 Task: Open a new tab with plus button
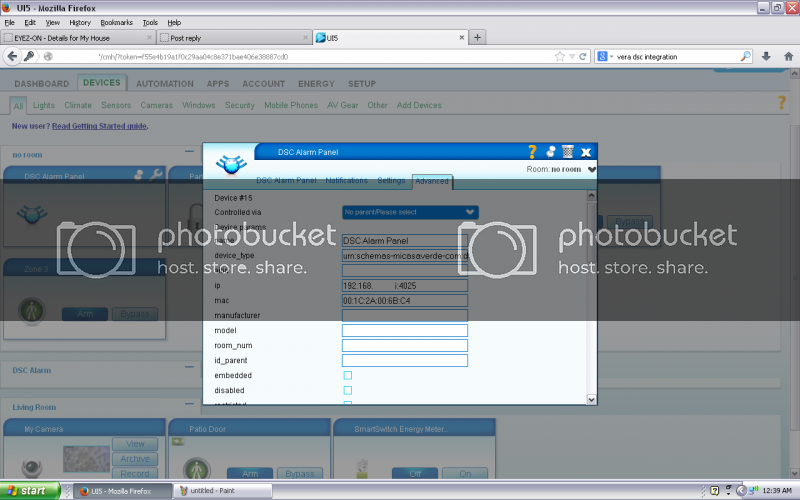click(477, 37)
